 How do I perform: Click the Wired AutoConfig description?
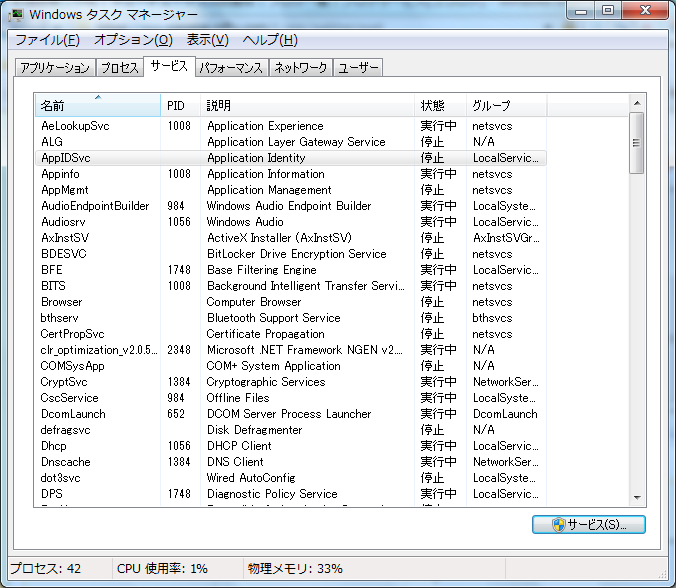(x=251, y=478)
